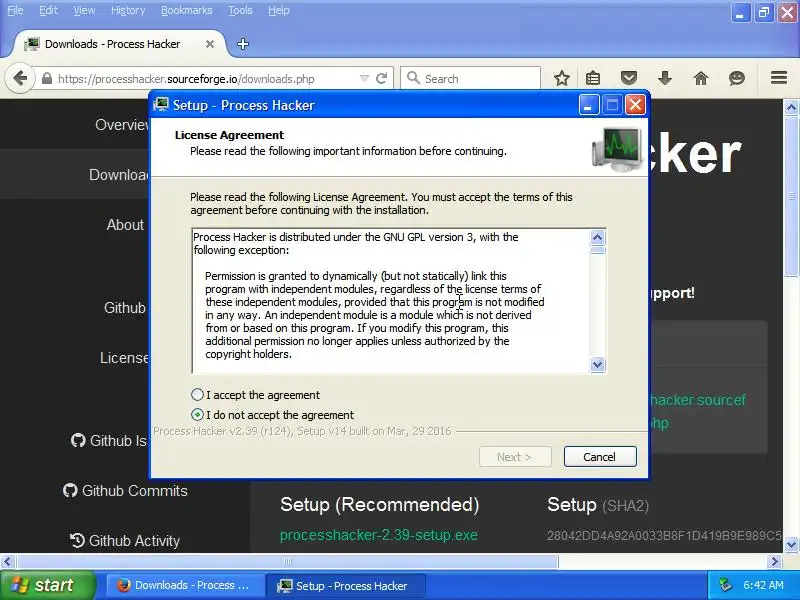Image resolution: width=800 pixels, height=600 pixels.
Task: Open the Bookmarks menu
Action: pos(187,10)
